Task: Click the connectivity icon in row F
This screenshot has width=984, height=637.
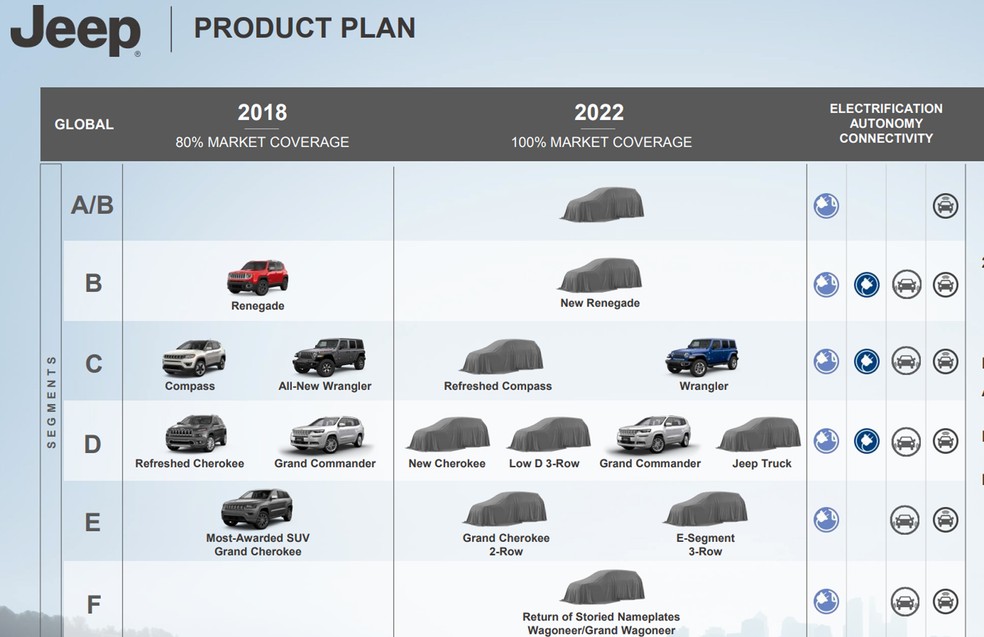Action: tap(945, 601)
